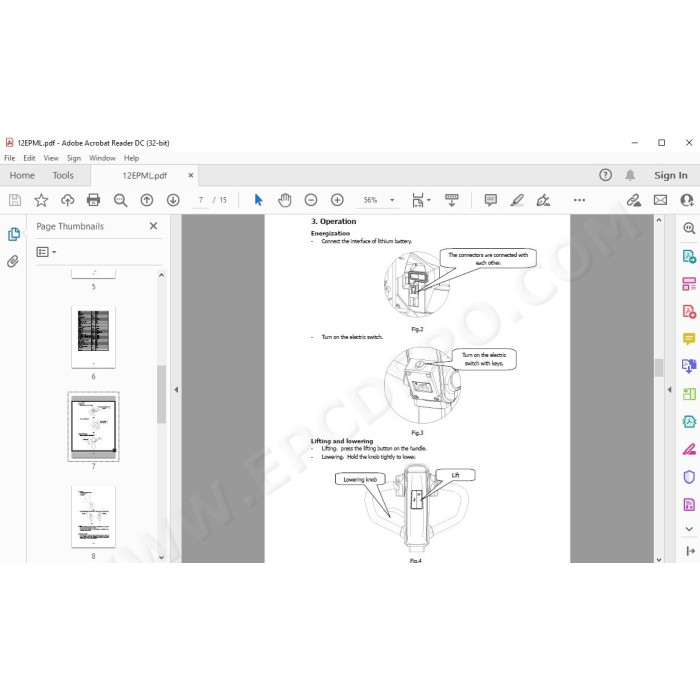Go to previous page arrow
This screenshot has width=700, height=700.
coord(146,200)
